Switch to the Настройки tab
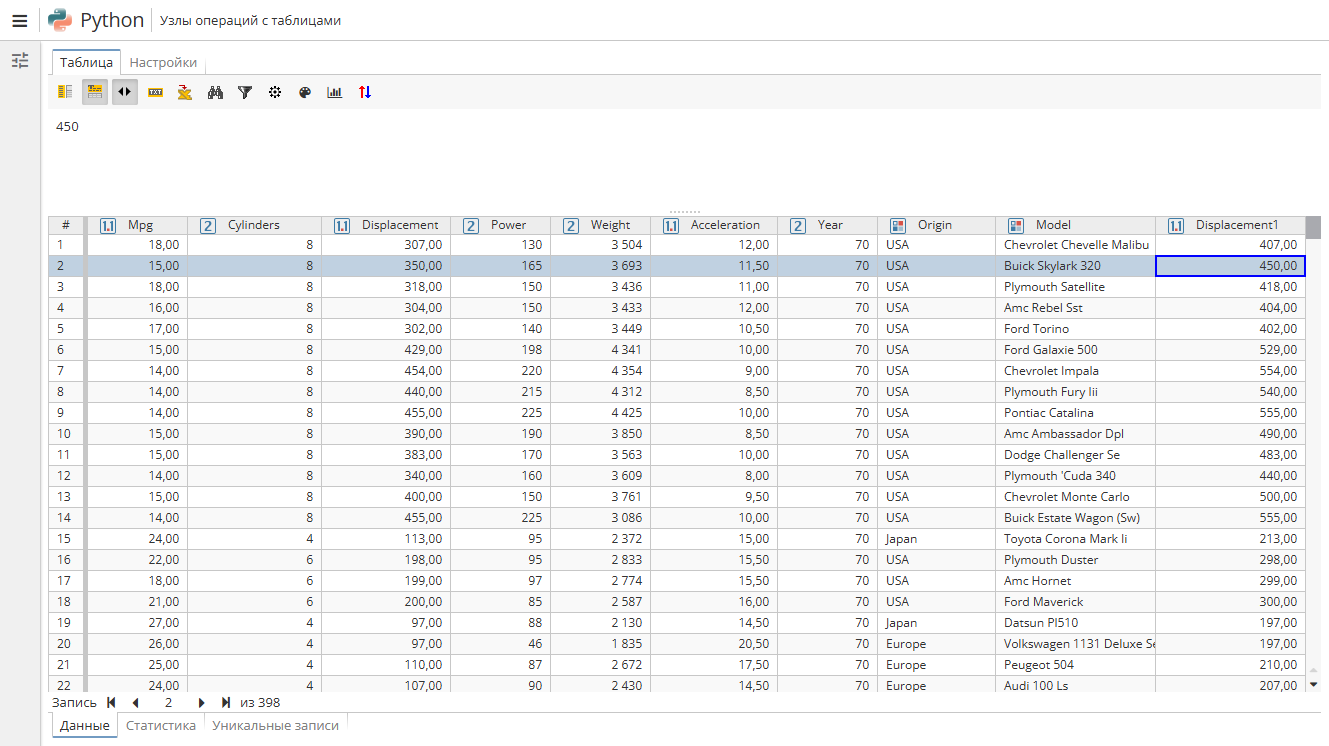 coord(162,61)
